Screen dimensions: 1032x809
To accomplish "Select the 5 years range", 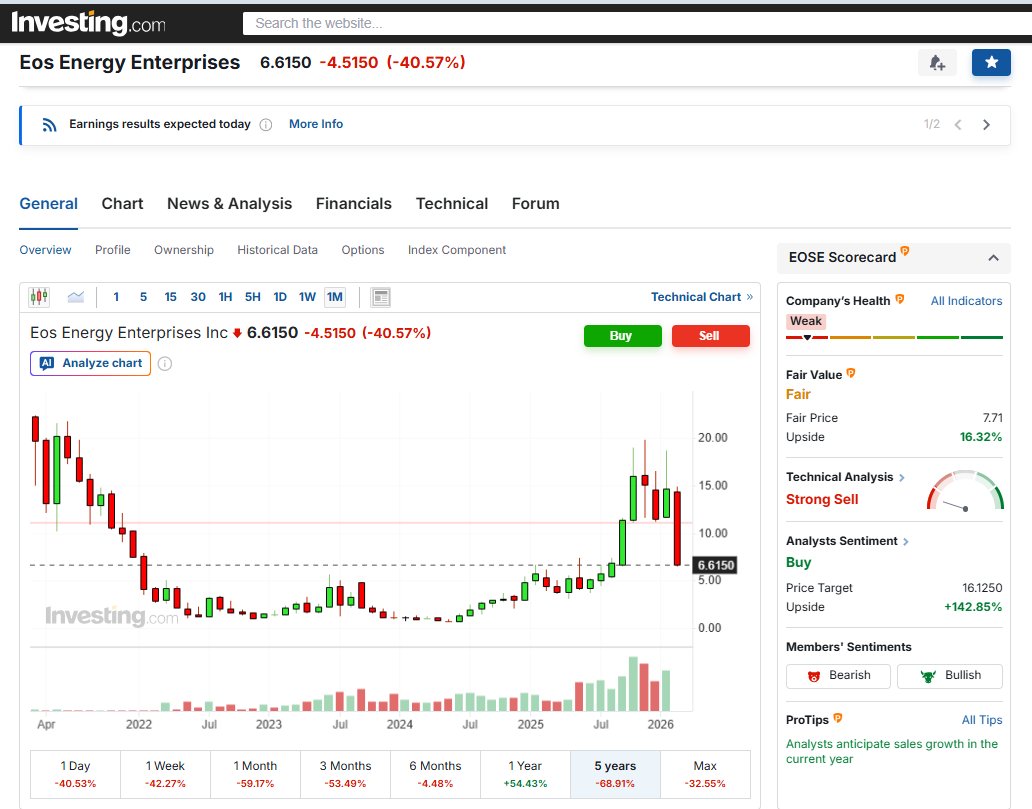I will coord(615,774).
